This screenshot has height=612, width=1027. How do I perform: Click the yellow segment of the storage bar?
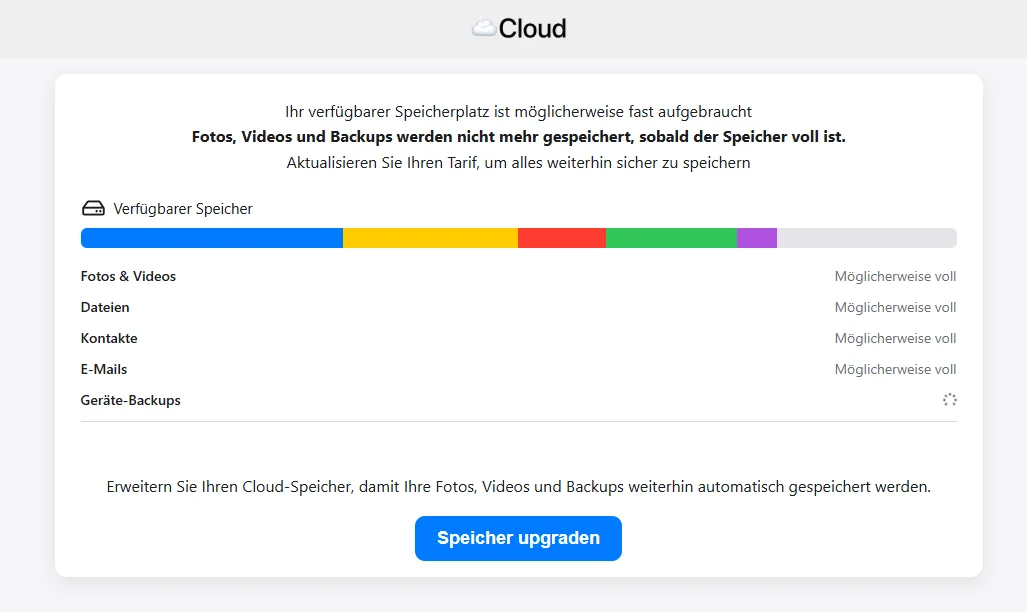pyautogui.click(x=430, y=237)
